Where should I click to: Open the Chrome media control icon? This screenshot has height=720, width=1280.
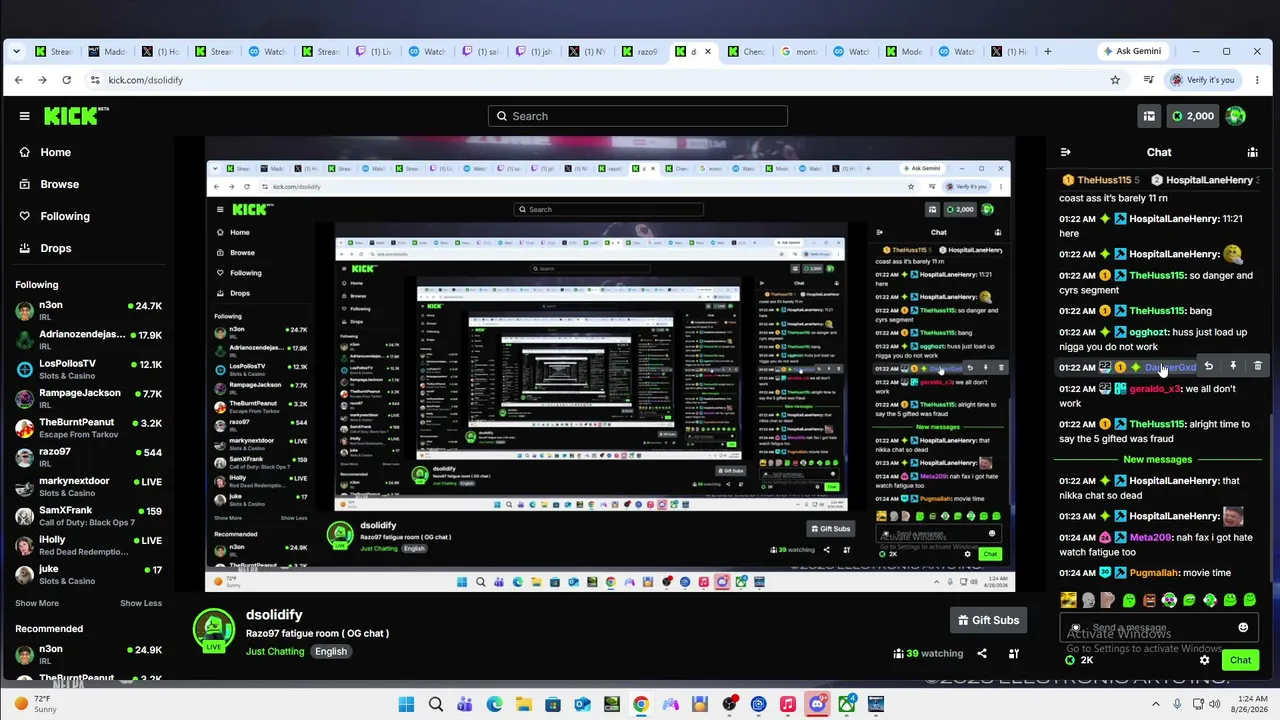click(1149, 80)
